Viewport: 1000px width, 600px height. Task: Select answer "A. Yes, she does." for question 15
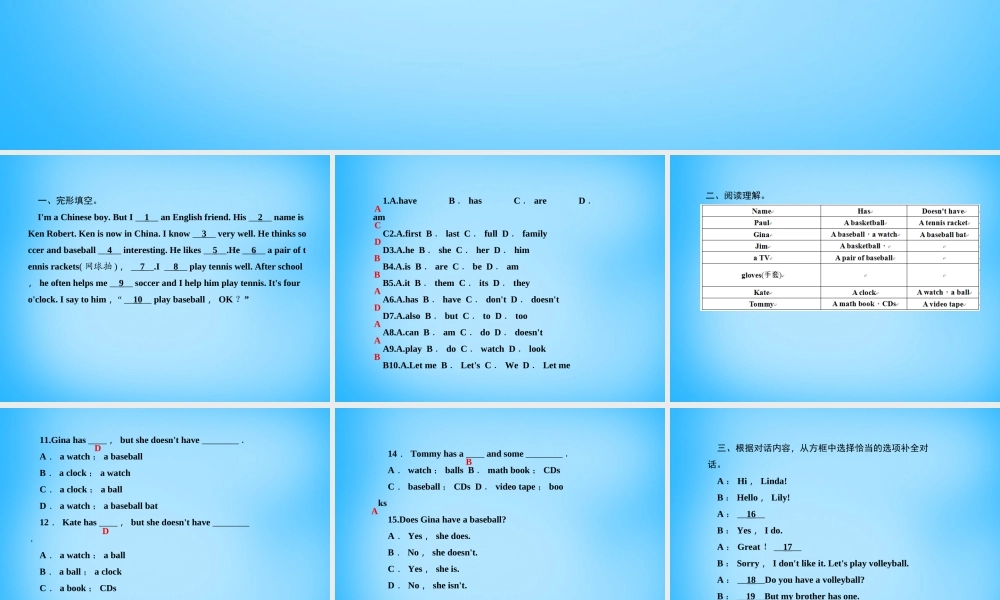tap(429, 536)
